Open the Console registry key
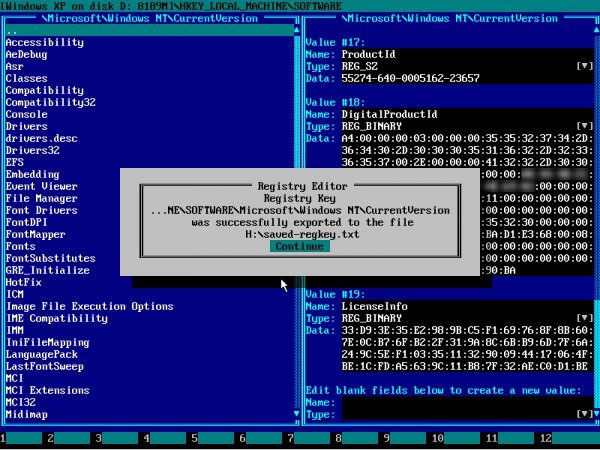 pos(26,114)
